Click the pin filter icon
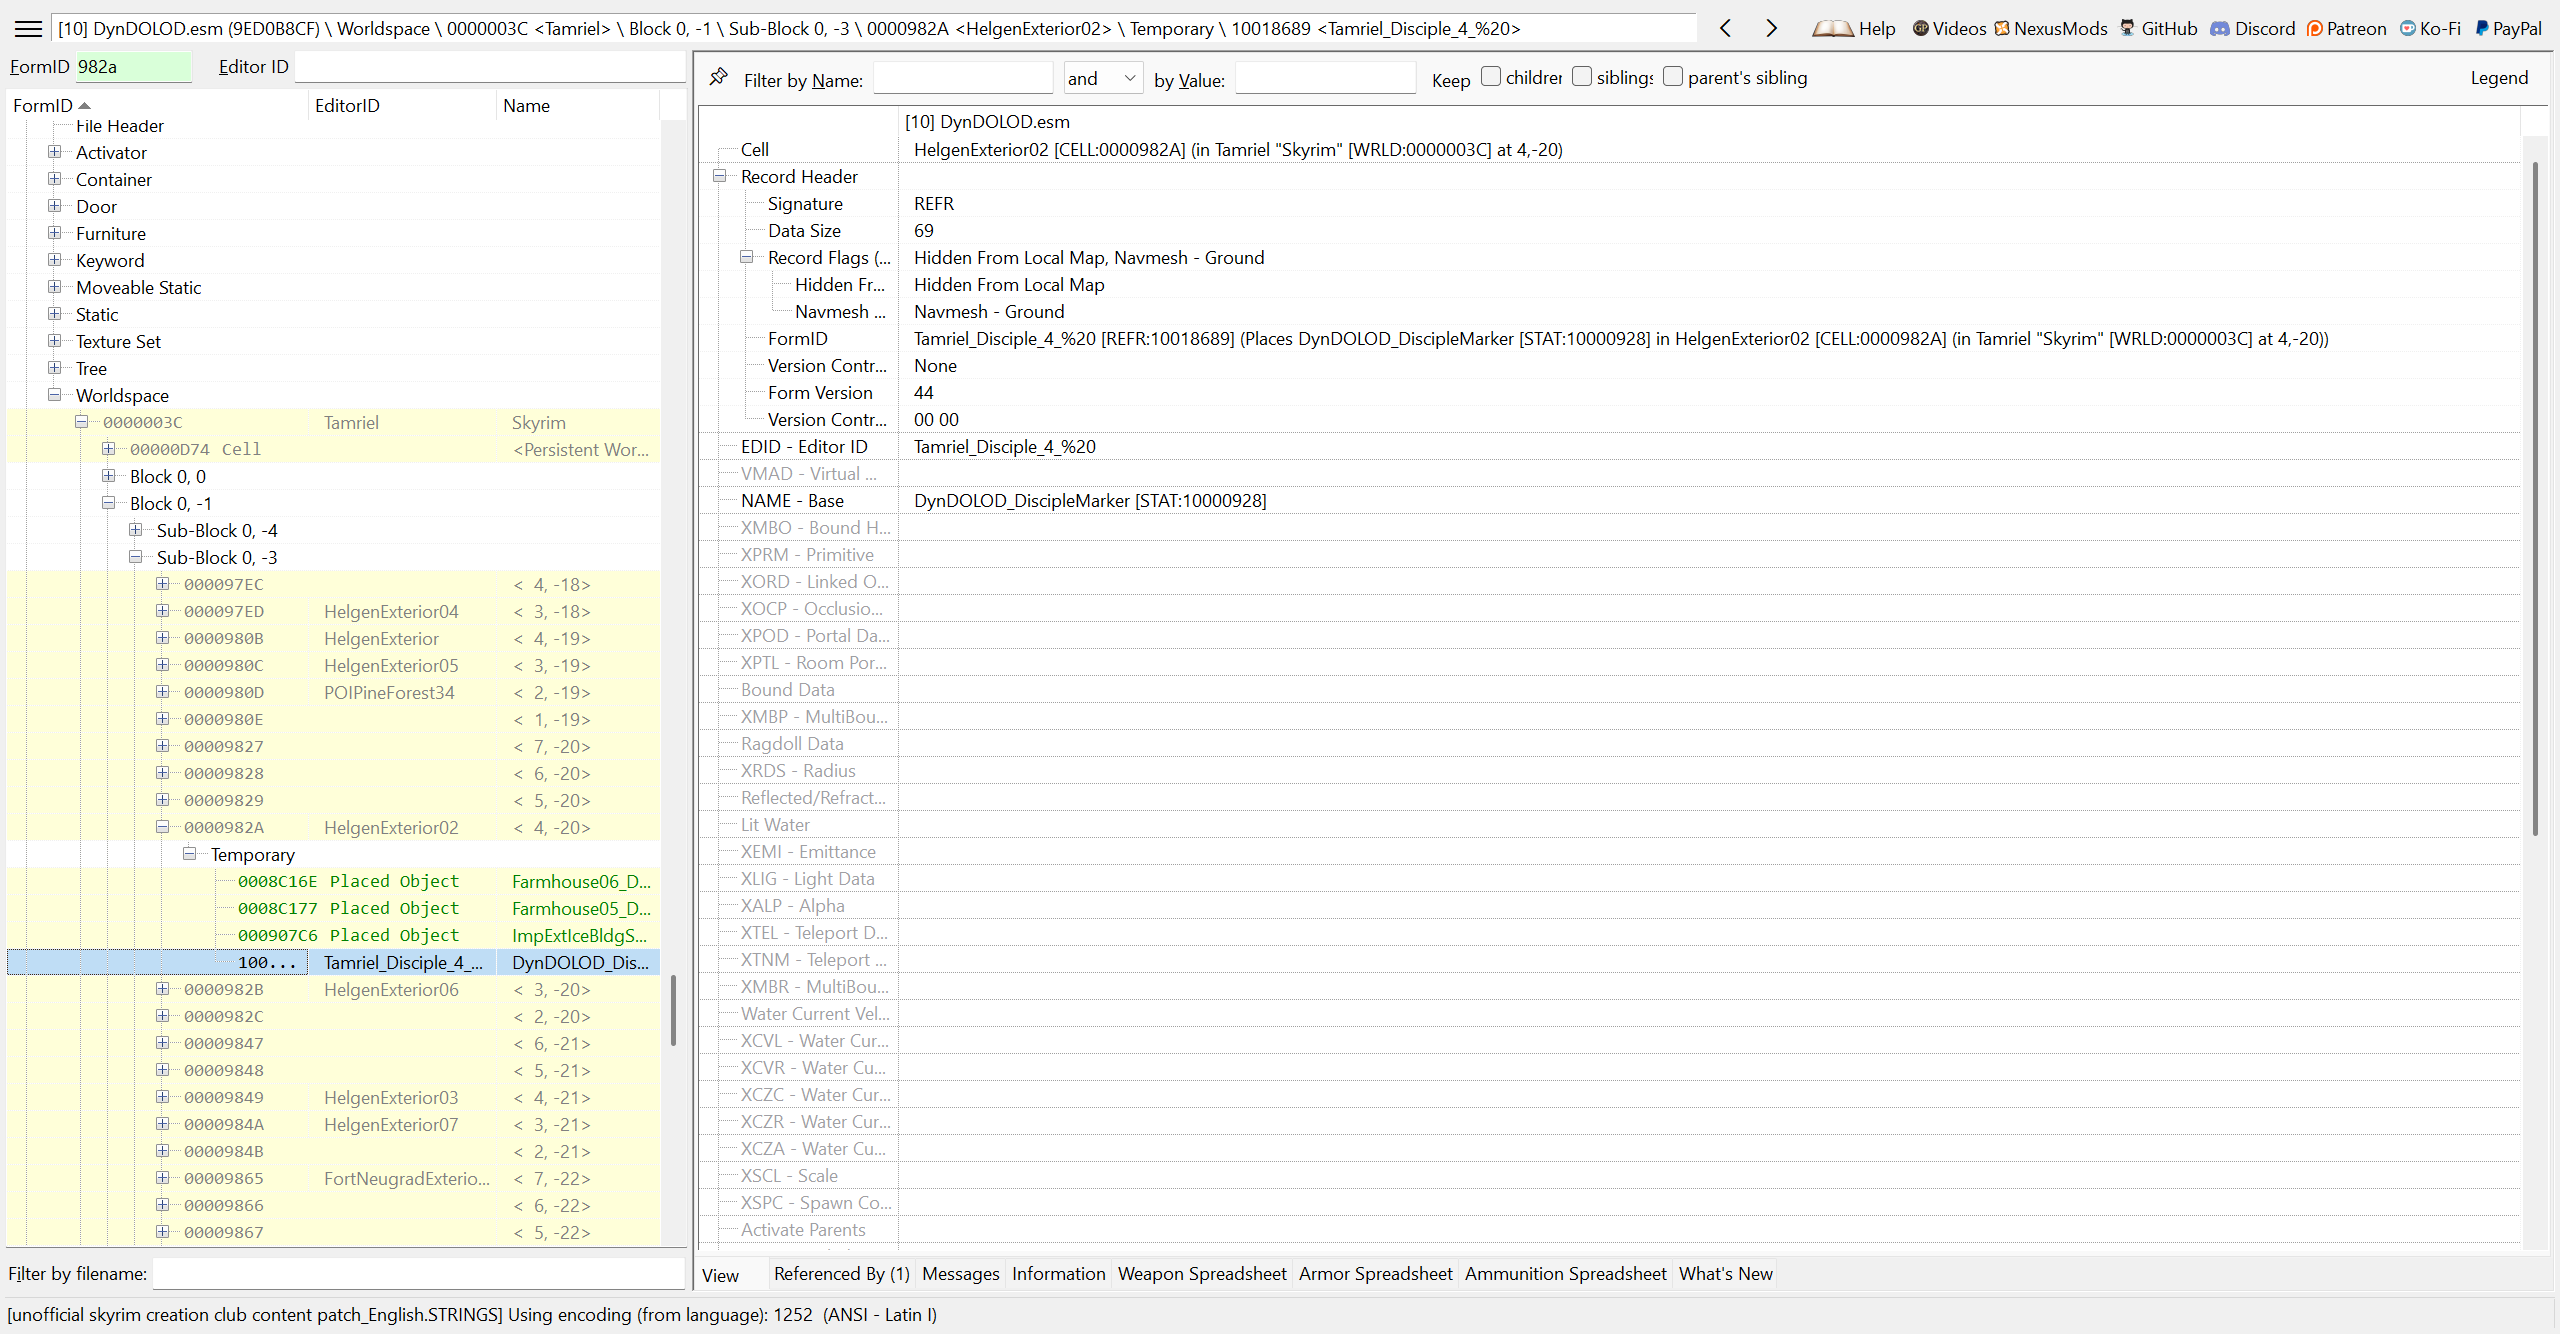2560x1334 pixels. tap(718, 78)
